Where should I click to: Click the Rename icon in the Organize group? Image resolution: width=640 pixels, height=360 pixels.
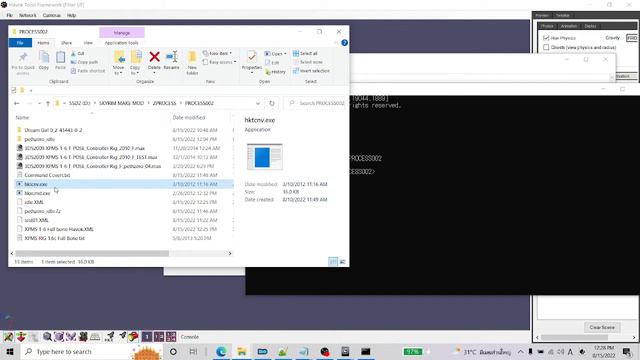click(x=171, y=57)
